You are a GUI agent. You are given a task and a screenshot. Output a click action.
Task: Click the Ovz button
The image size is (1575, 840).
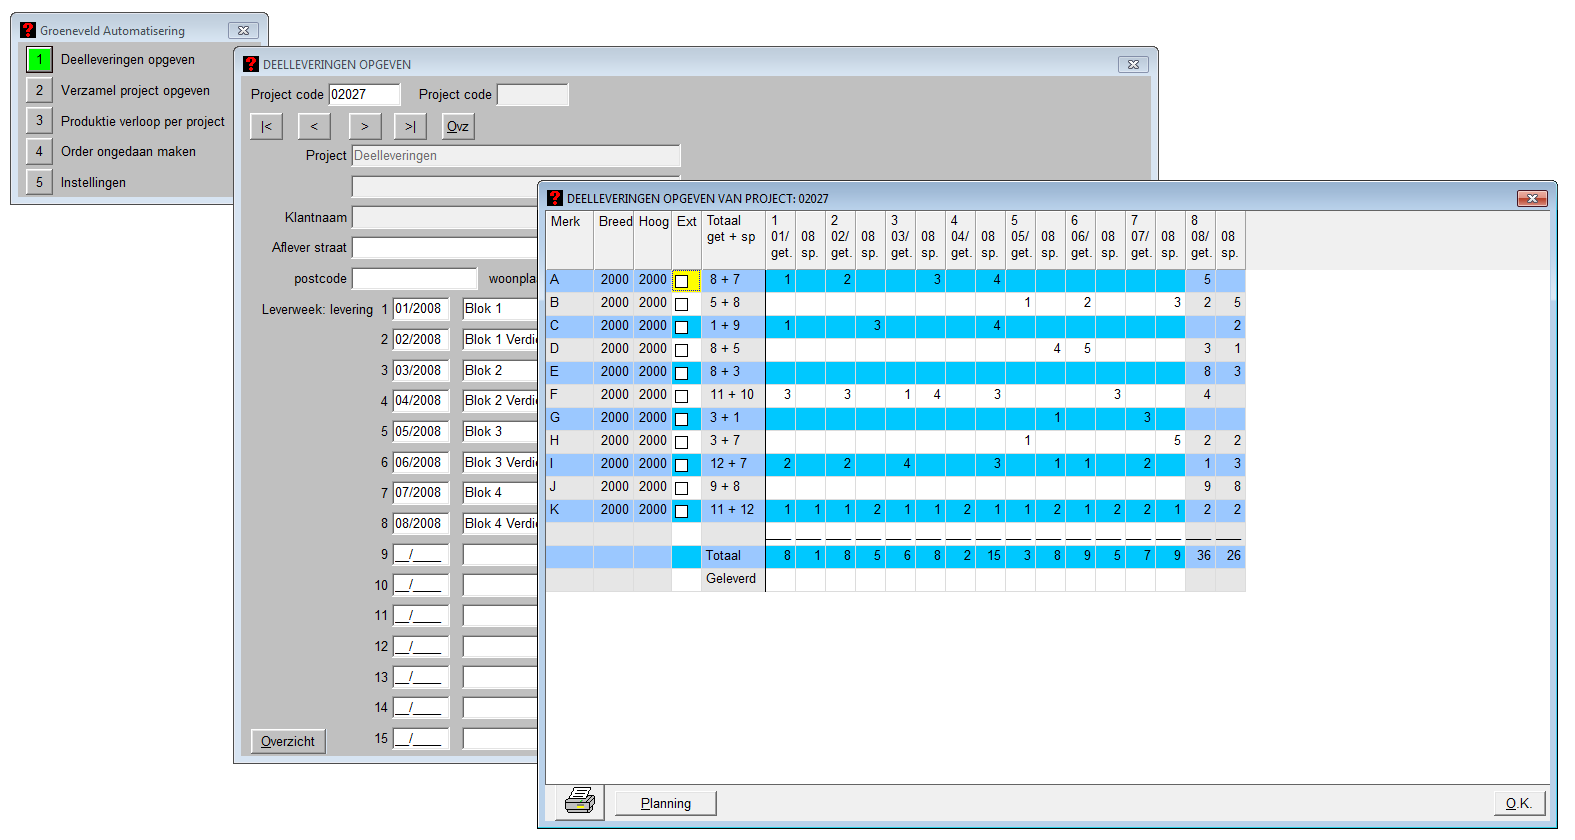(458, 126)
